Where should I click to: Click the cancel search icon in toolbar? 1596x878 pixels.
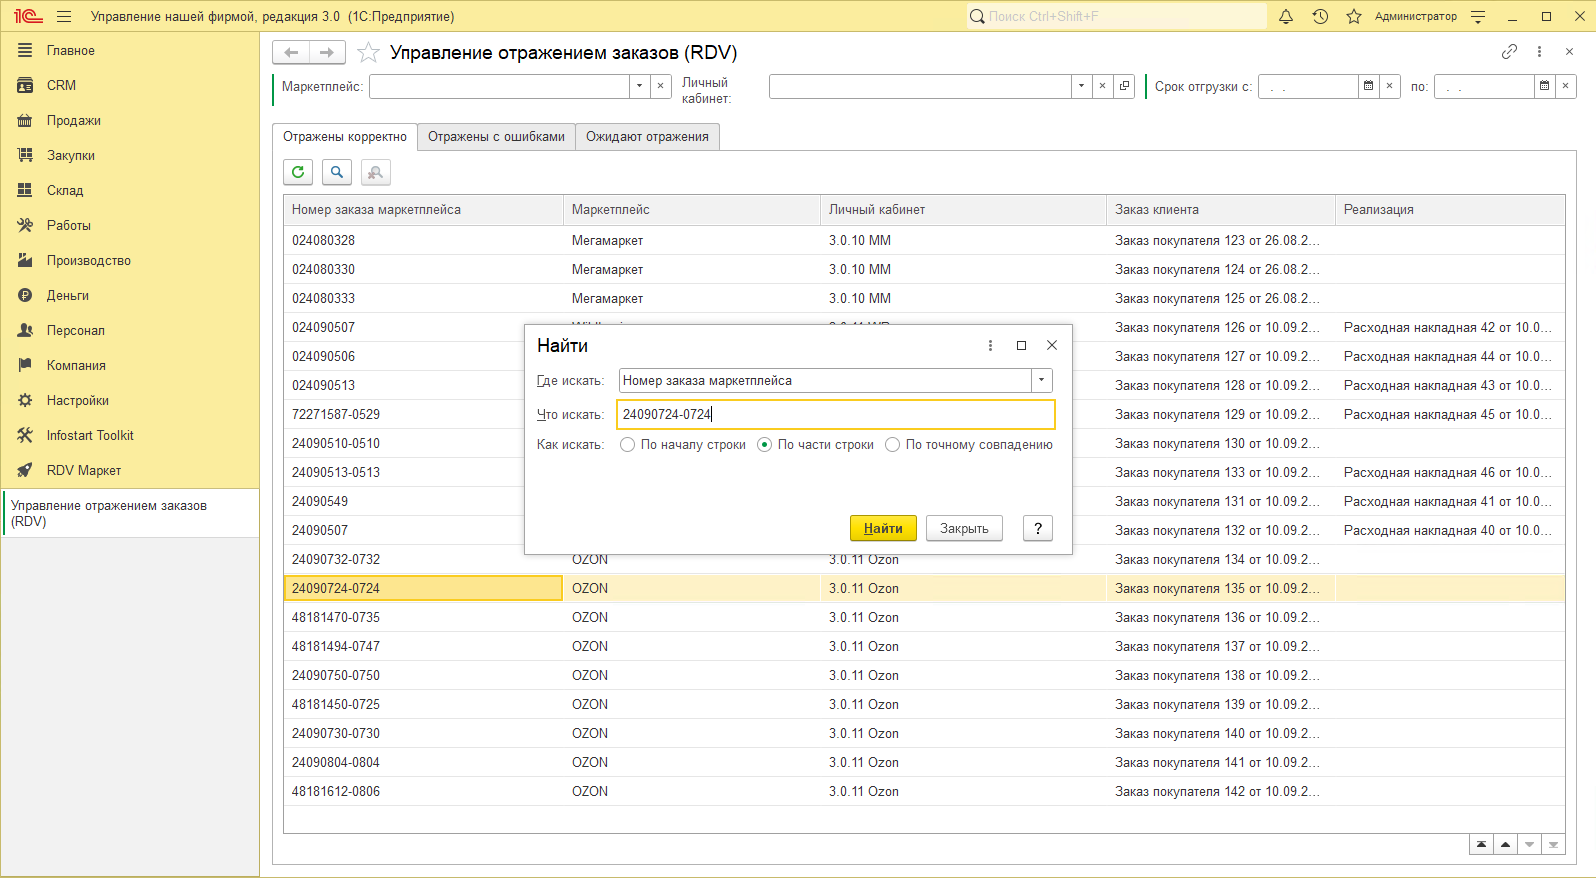coord(375,173)
